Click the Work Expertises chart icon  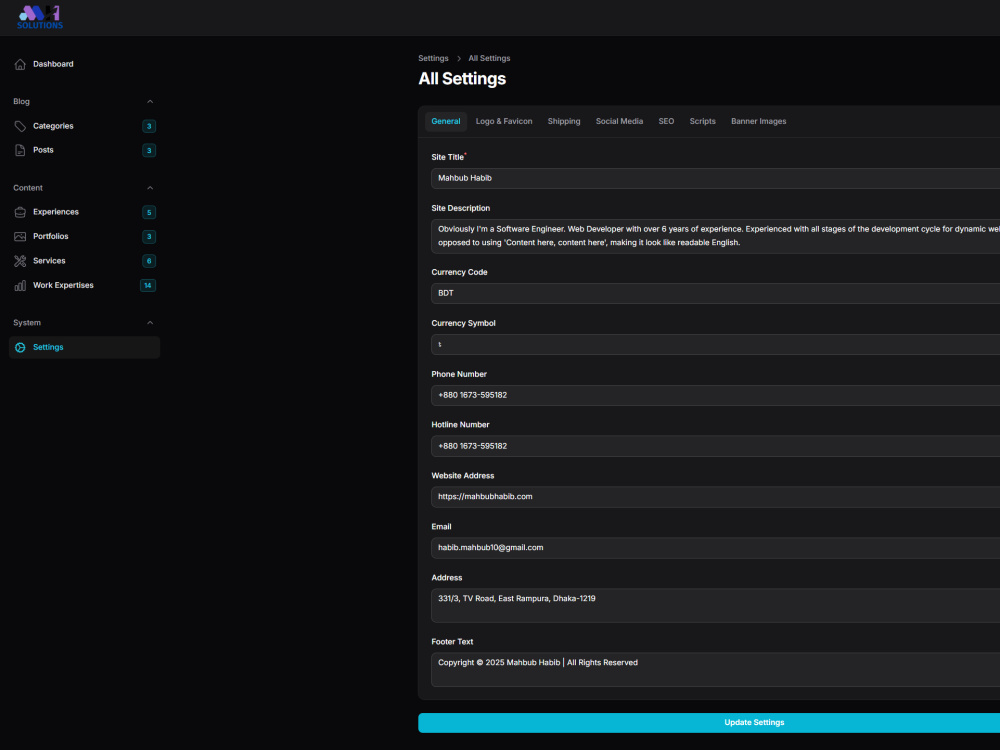click(x=20, y=286)
